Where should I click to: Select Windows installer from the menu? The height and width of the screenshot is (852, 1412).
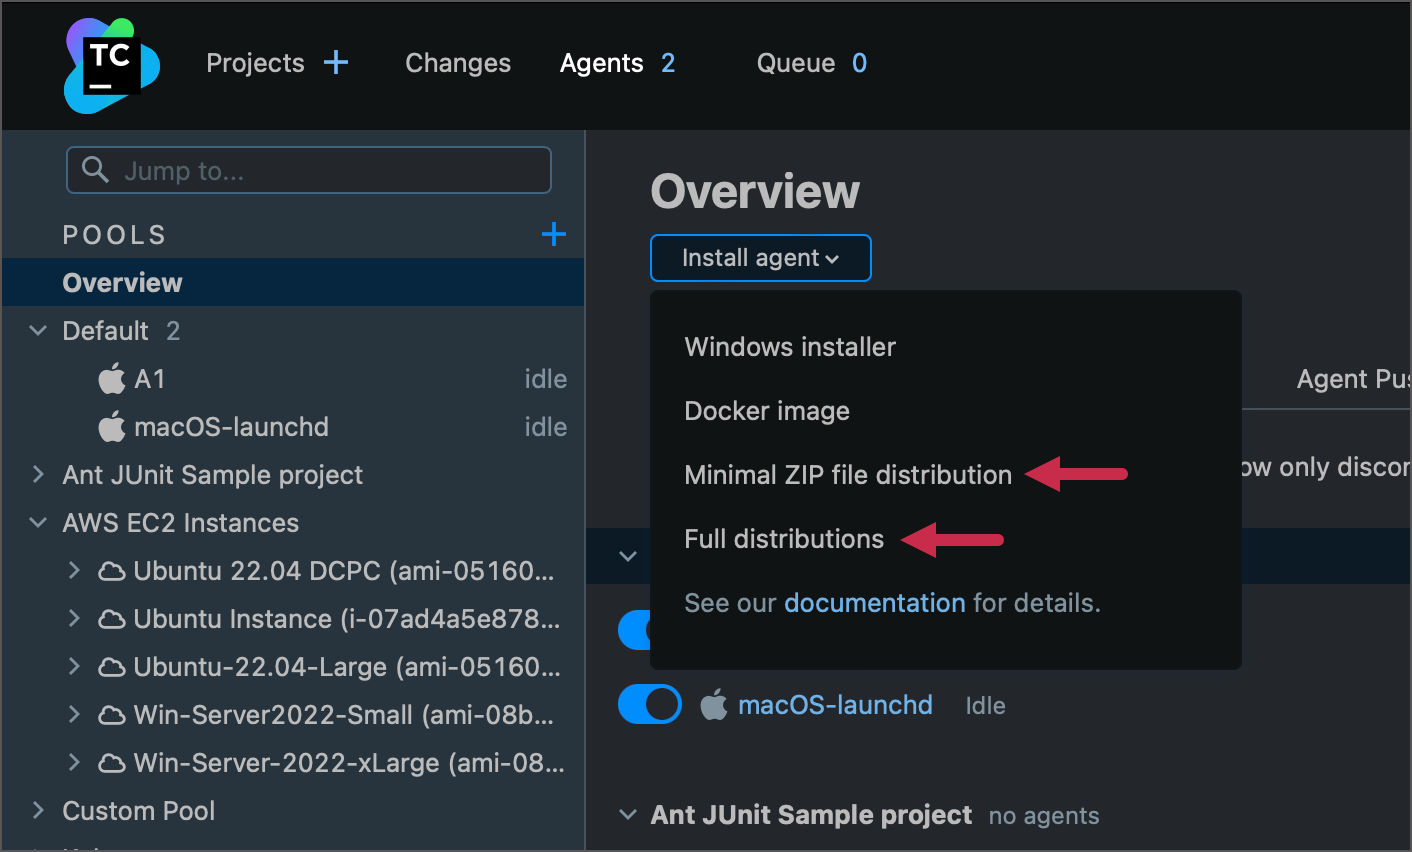pyautogui.click(x=789, y=347)
